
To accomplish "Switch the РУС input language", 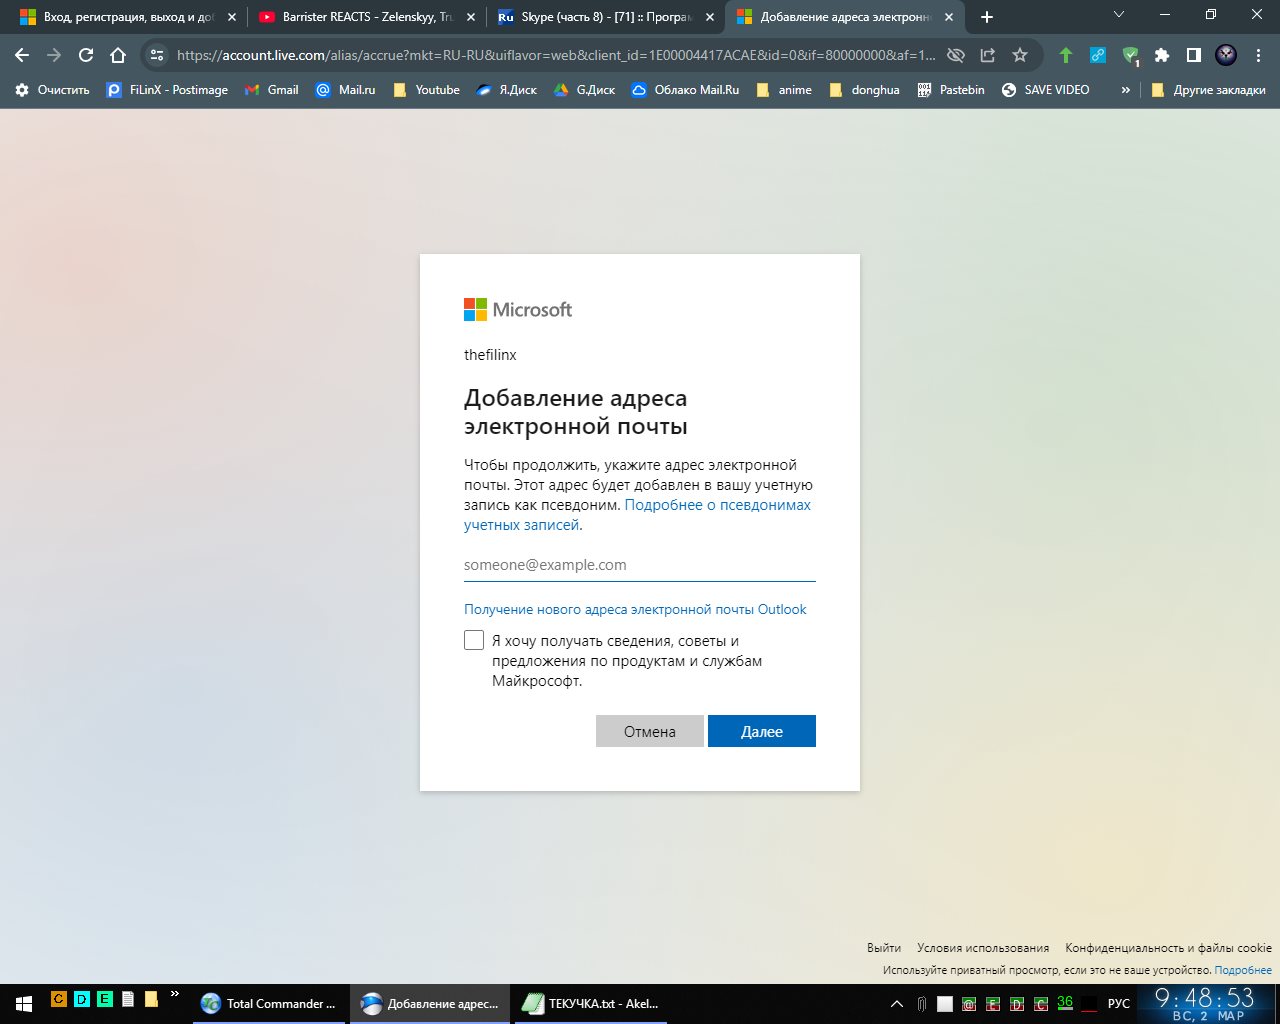I will click(x=1119, y=1003).
